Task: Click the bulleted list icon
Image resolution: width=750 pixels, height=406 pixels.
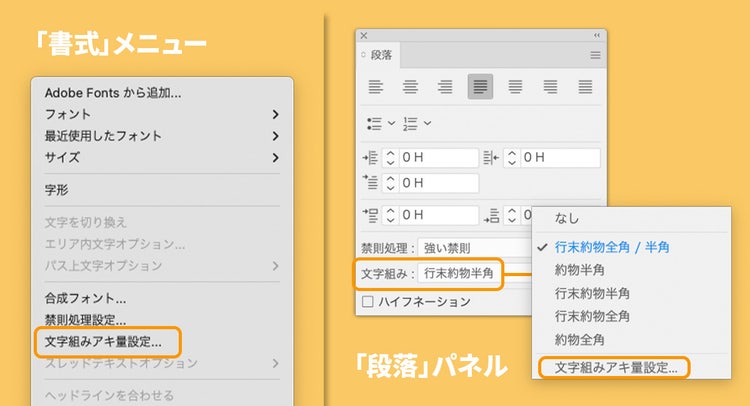Action: click(x=374, y=124)
